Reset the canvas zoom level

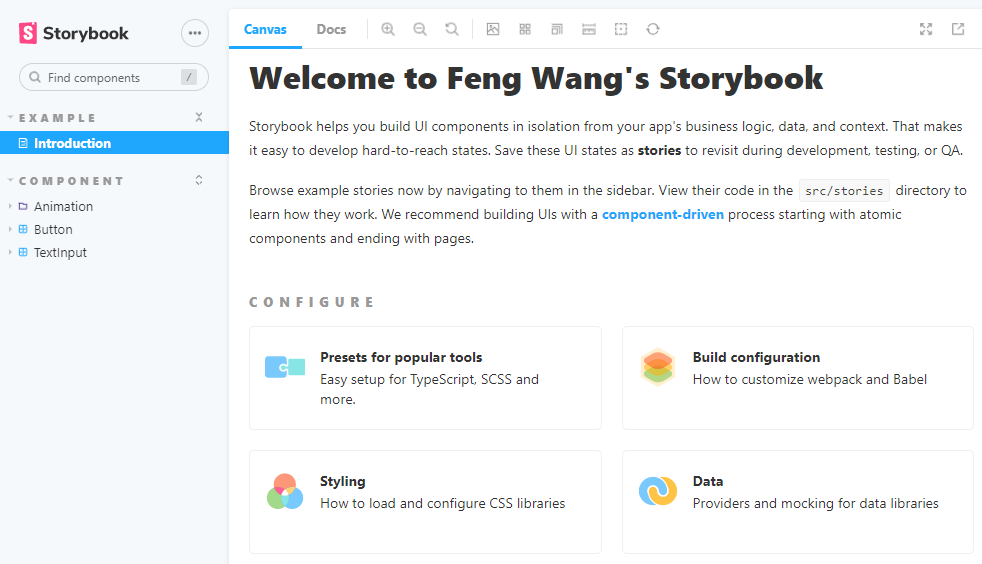click(x=452, y=29)
